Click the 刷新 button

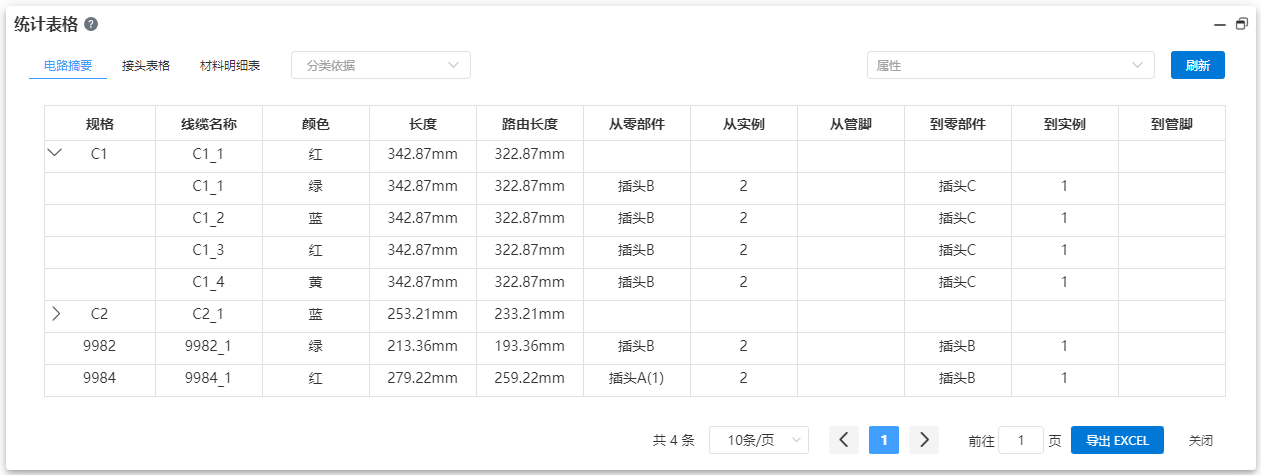(1197, 65)
